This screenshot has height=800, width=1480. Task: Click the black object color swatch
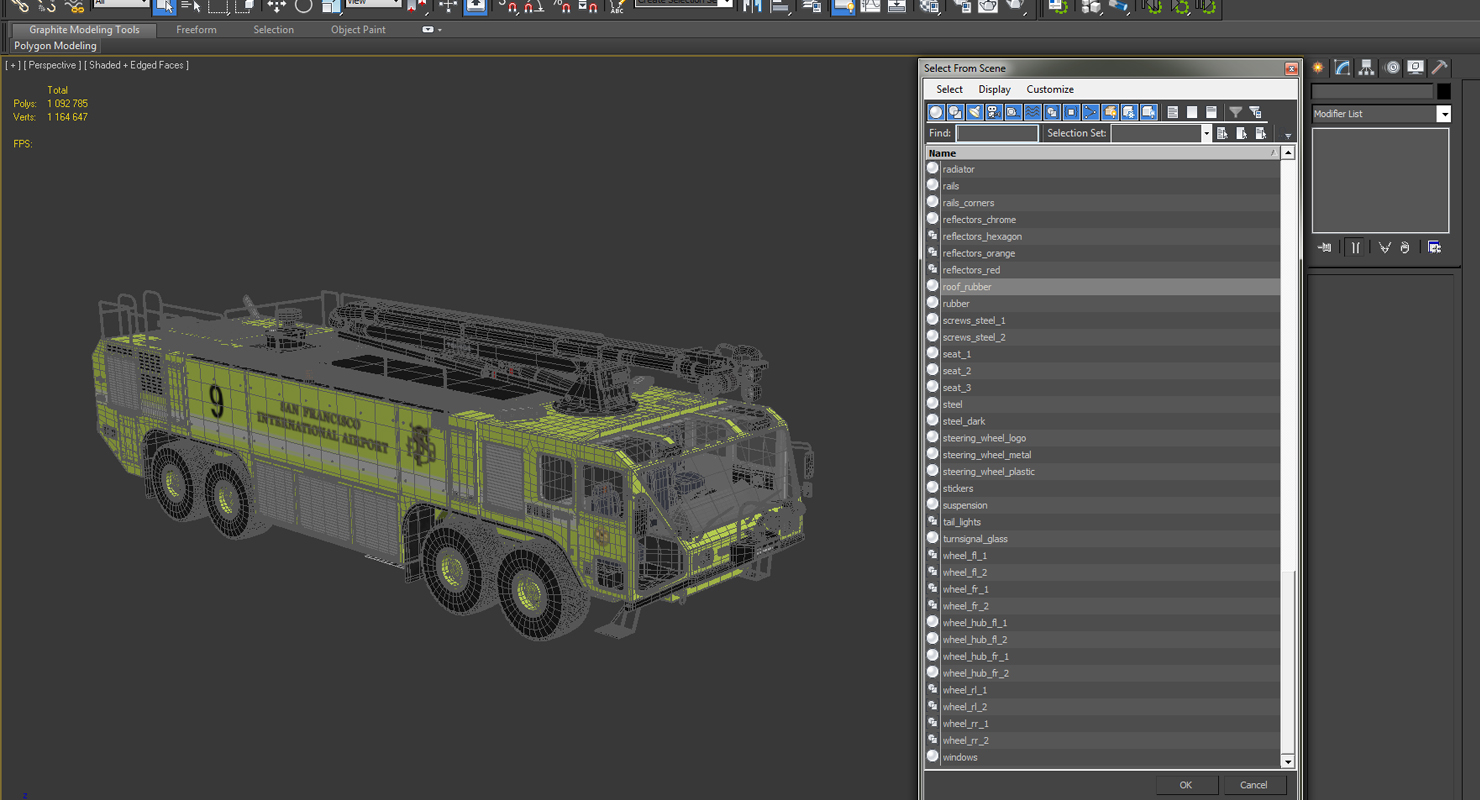1443,91
